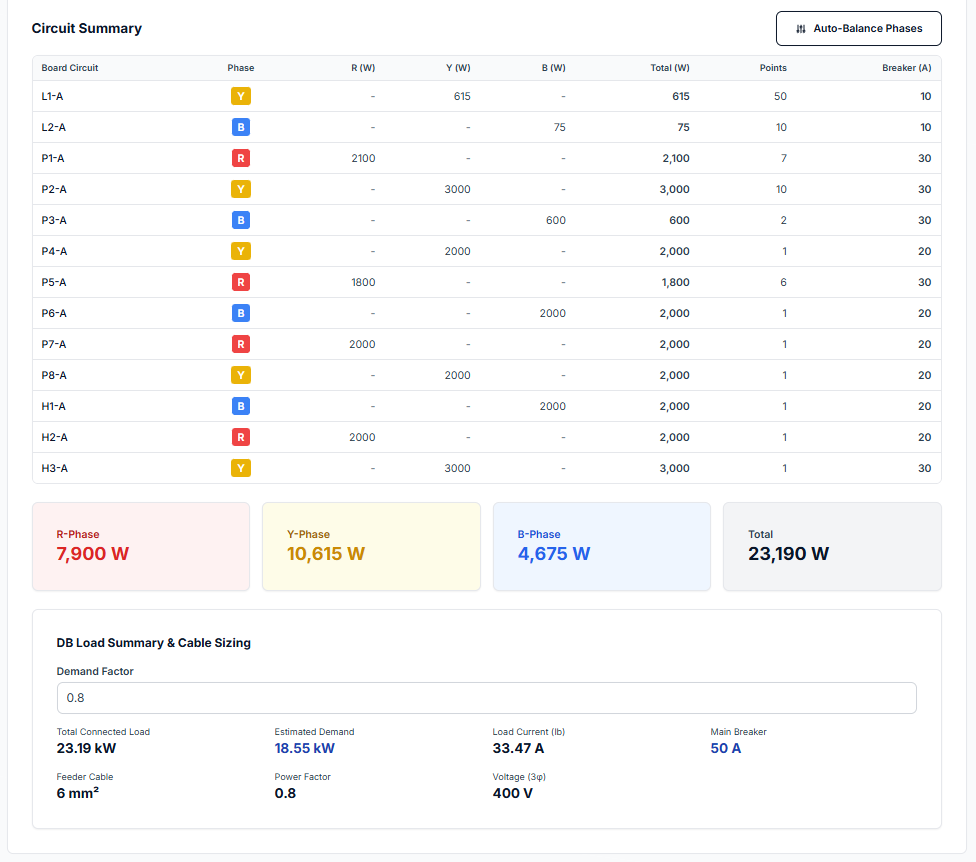Click the R phase badge for P5-A
Image resolution: width=976 pixels, height=862 pixels.
point(241,282)
